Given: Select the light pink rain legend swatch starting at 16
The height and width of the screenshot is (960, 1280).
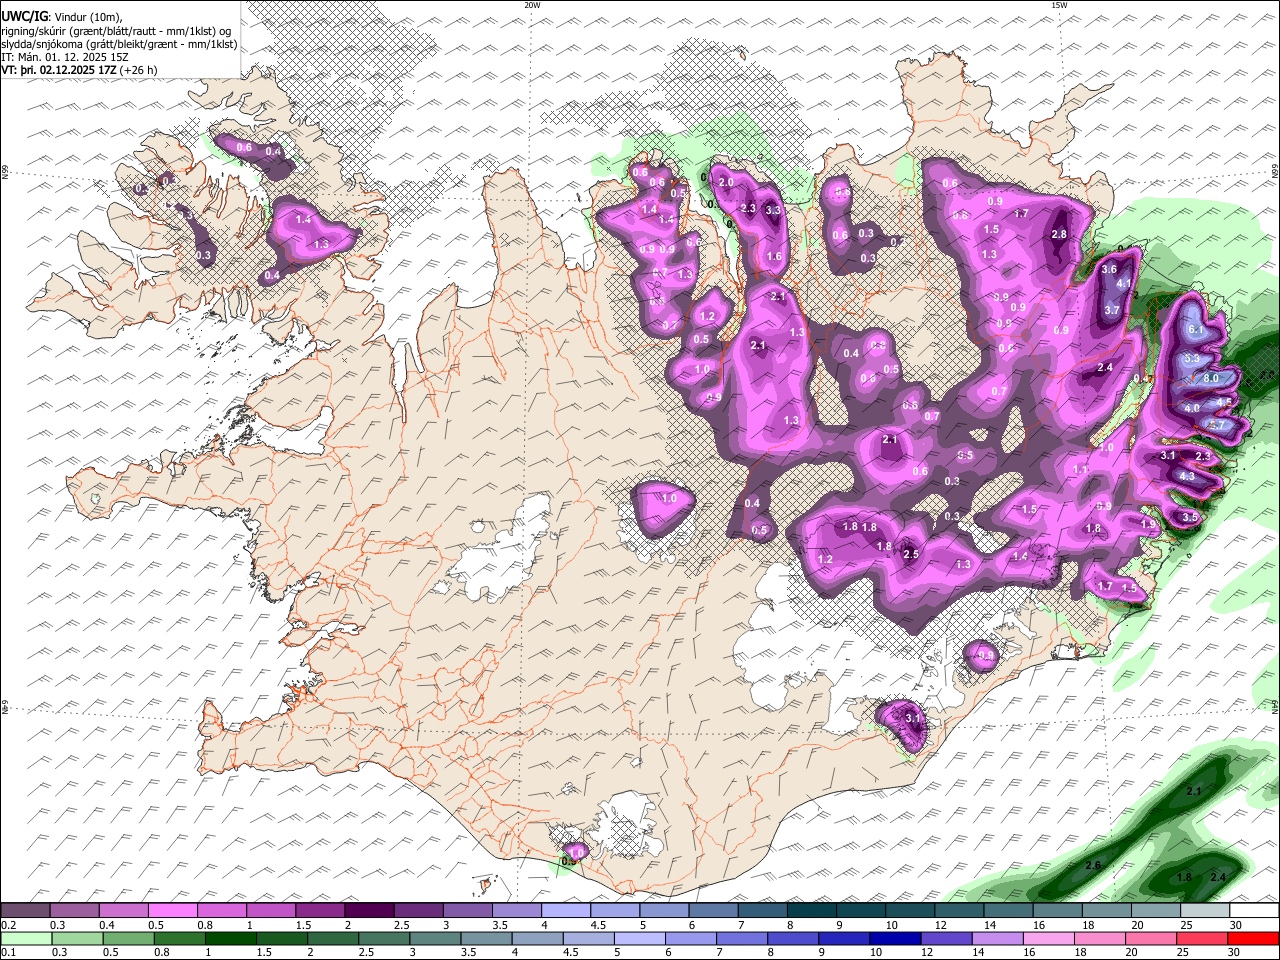Looking at the screenshot, I should (x=1048, y=938).
